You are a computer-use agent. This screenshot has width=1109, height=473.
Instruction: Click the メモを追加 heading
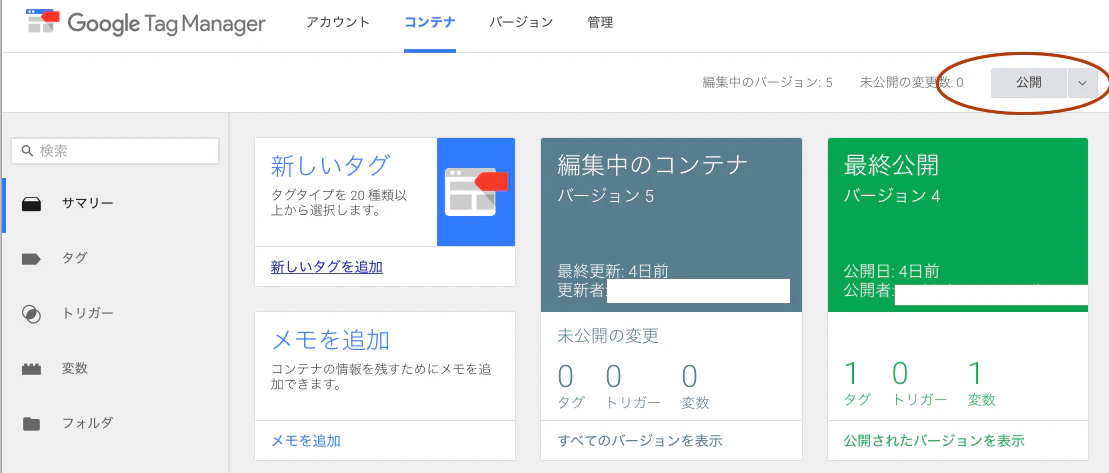click(330, 340)
